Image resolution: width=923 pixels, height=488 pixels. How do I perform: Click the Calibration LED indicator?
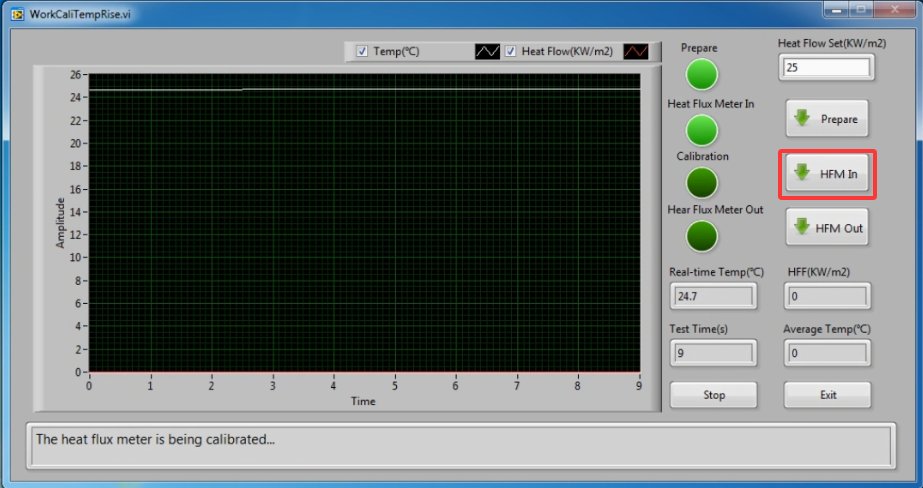[x=702, y=183]
